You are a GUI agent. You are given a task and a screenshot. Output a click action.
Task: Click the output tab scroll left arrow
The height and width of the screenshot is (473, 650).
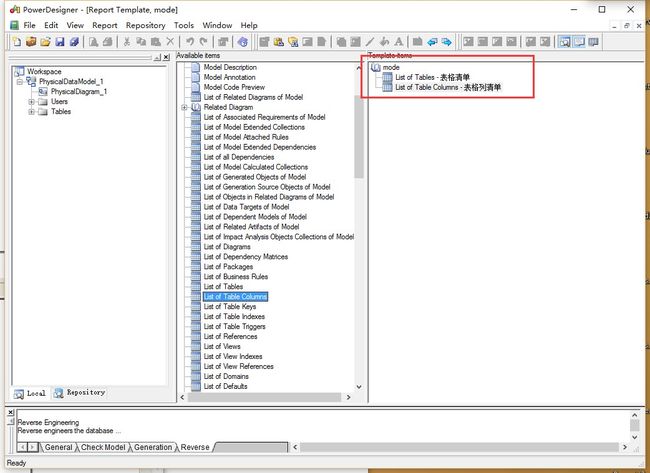(23, 447)
